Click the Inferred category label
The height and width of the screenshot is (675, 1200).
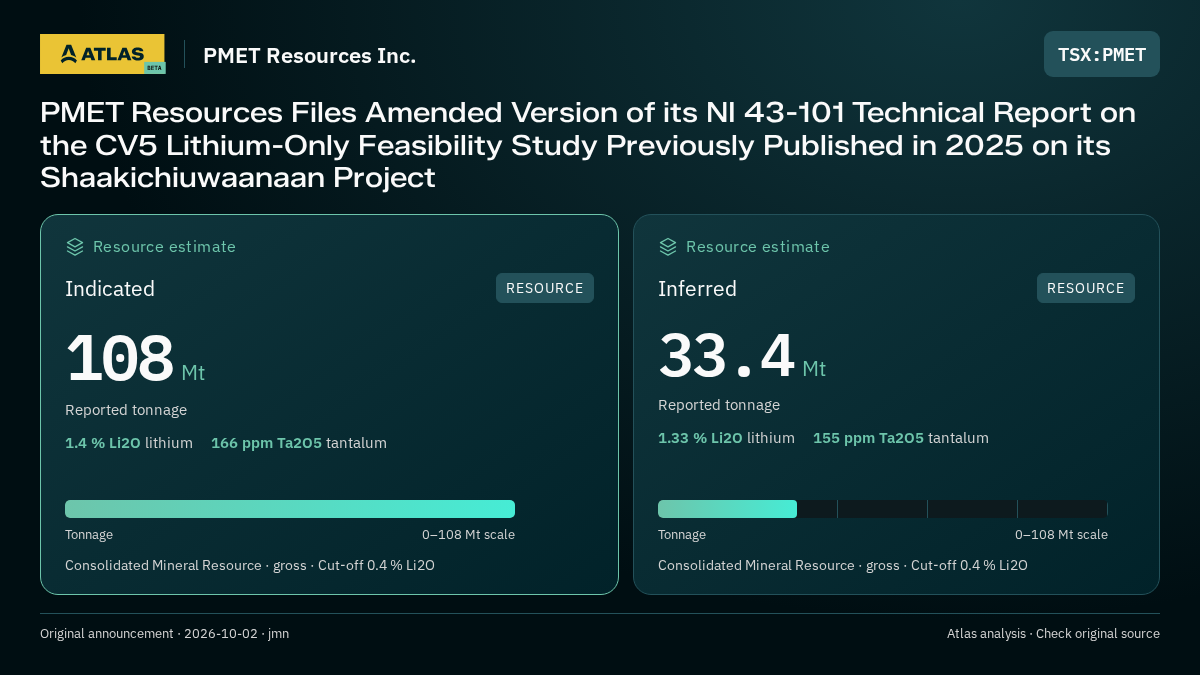pyautogui.click(x=697, y=289)
